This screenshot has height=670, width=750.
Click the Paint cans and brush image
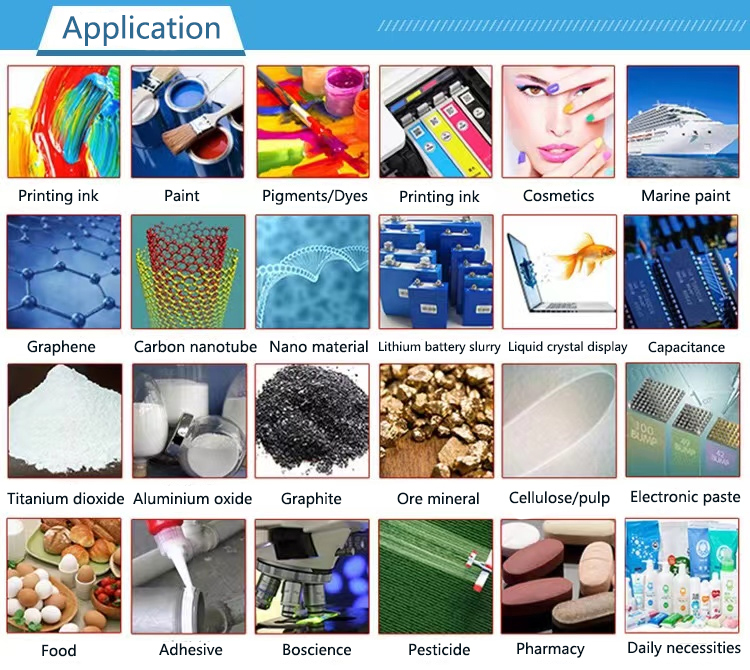click(188, 122)
